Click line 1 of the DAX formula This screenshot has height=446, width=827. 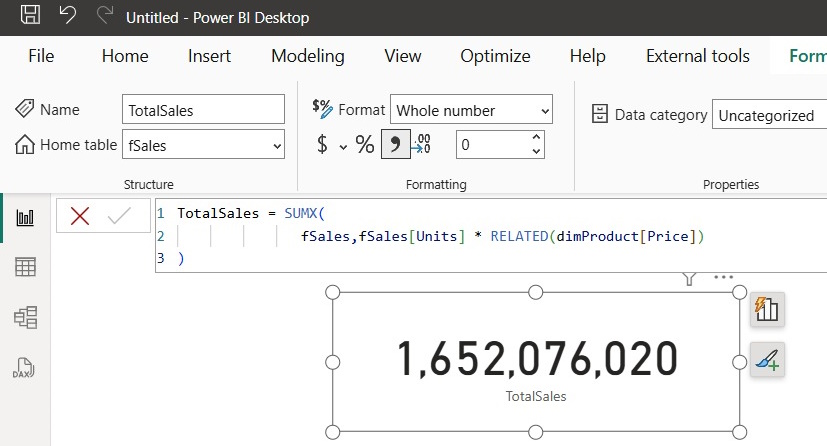click(251, 214)
